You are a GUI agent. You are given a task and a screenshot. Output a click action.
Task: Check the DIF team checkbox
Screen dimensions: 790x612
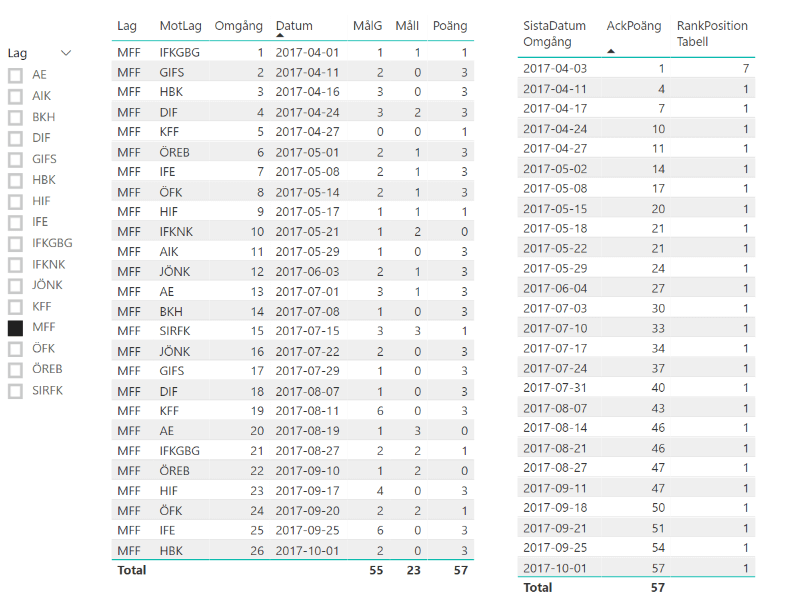pos(16,138)
